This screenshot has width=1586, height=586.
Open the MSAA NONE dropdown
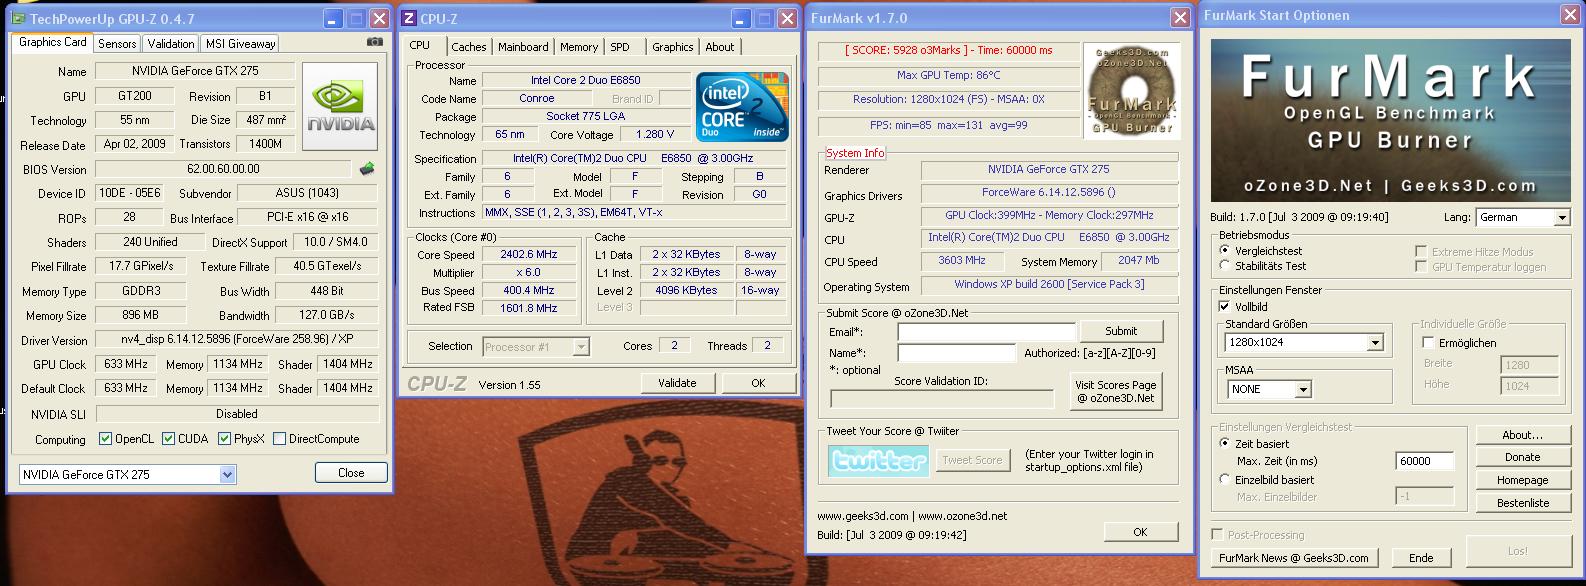coord(1302,389)
